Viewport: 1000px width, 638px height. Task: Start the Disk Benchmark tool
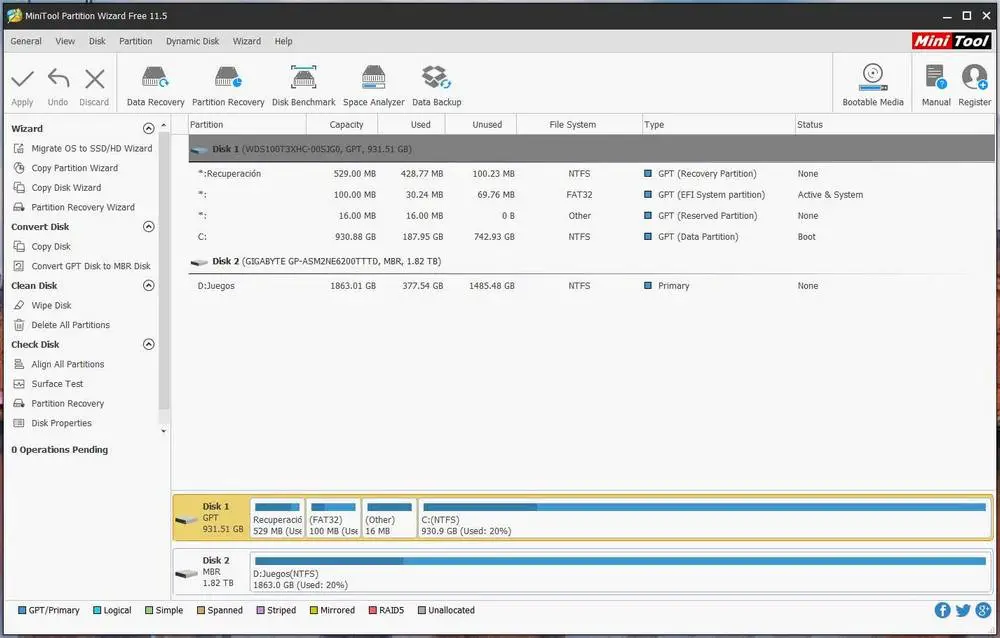pos(304,86)
